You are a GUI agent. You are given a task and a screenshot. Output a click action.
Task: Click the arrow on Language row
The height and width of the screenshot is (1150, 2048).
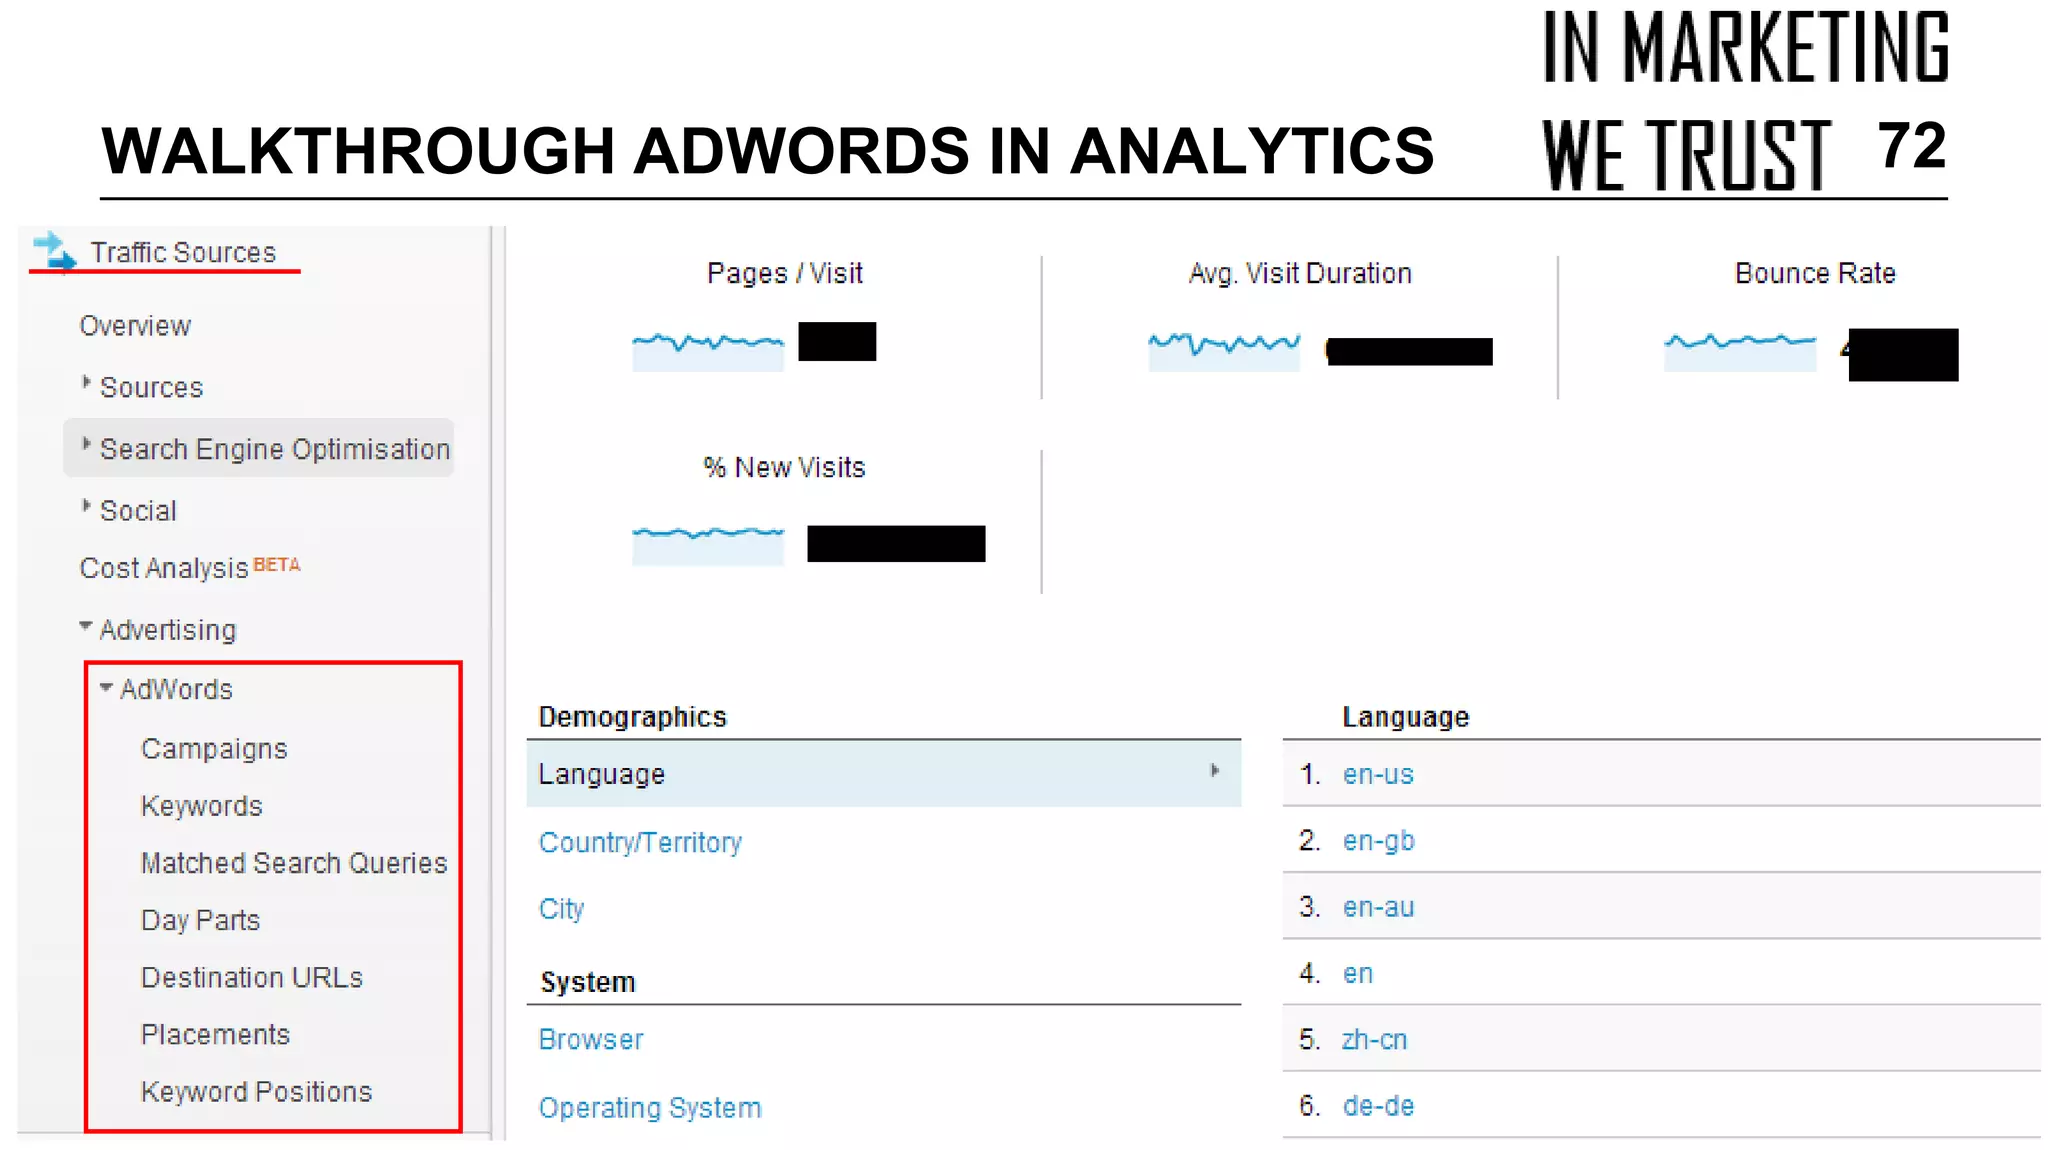coord(1215,770)
